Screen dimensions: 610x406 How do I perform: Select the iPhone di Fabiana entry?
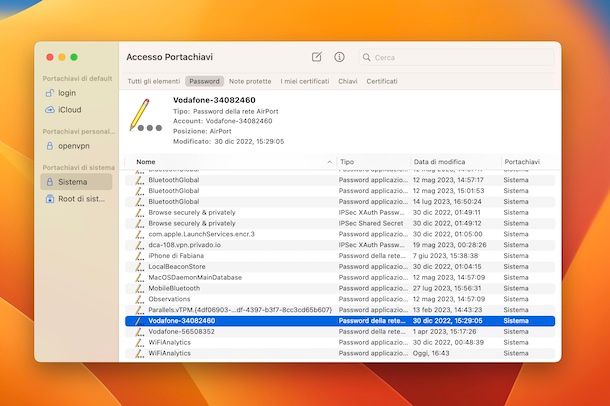coord(176,256)
